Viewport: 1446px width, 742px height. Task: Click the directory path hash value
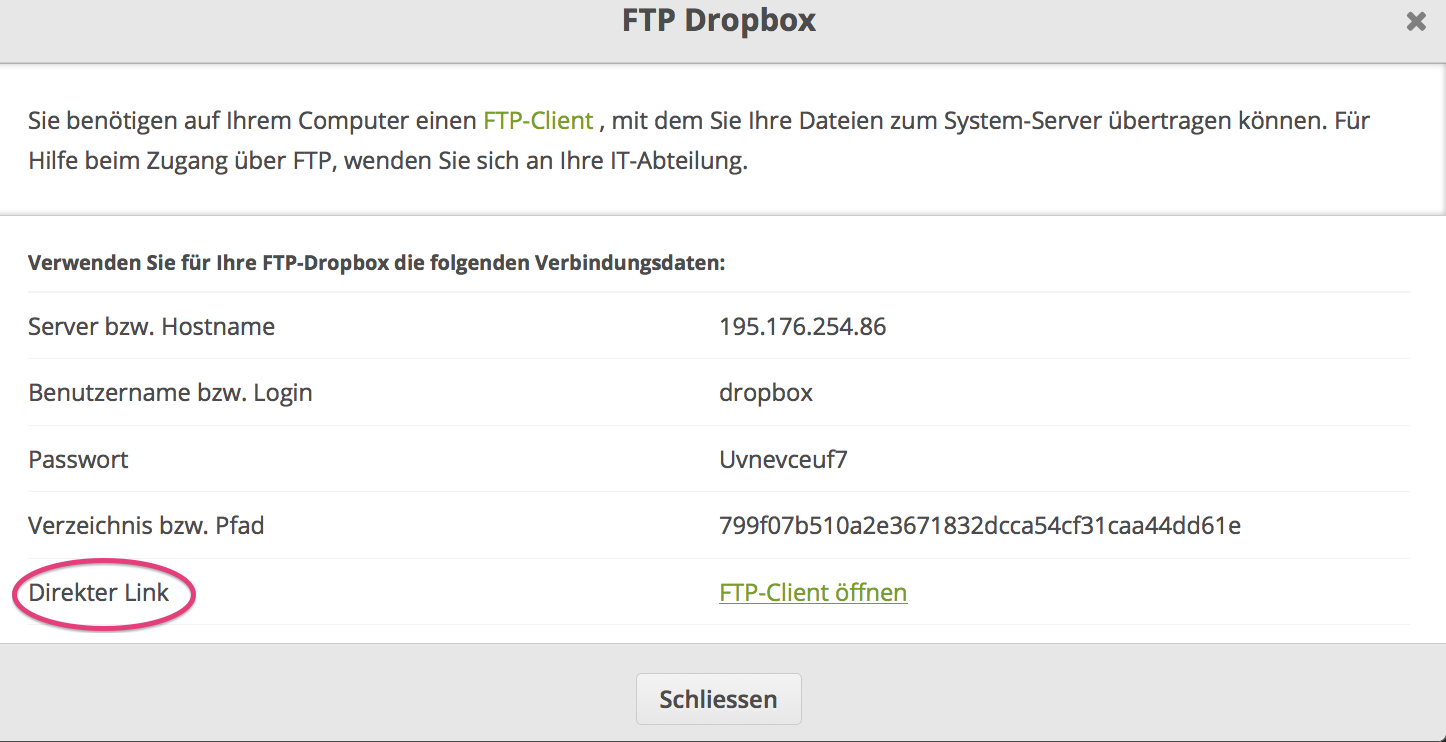980,526
